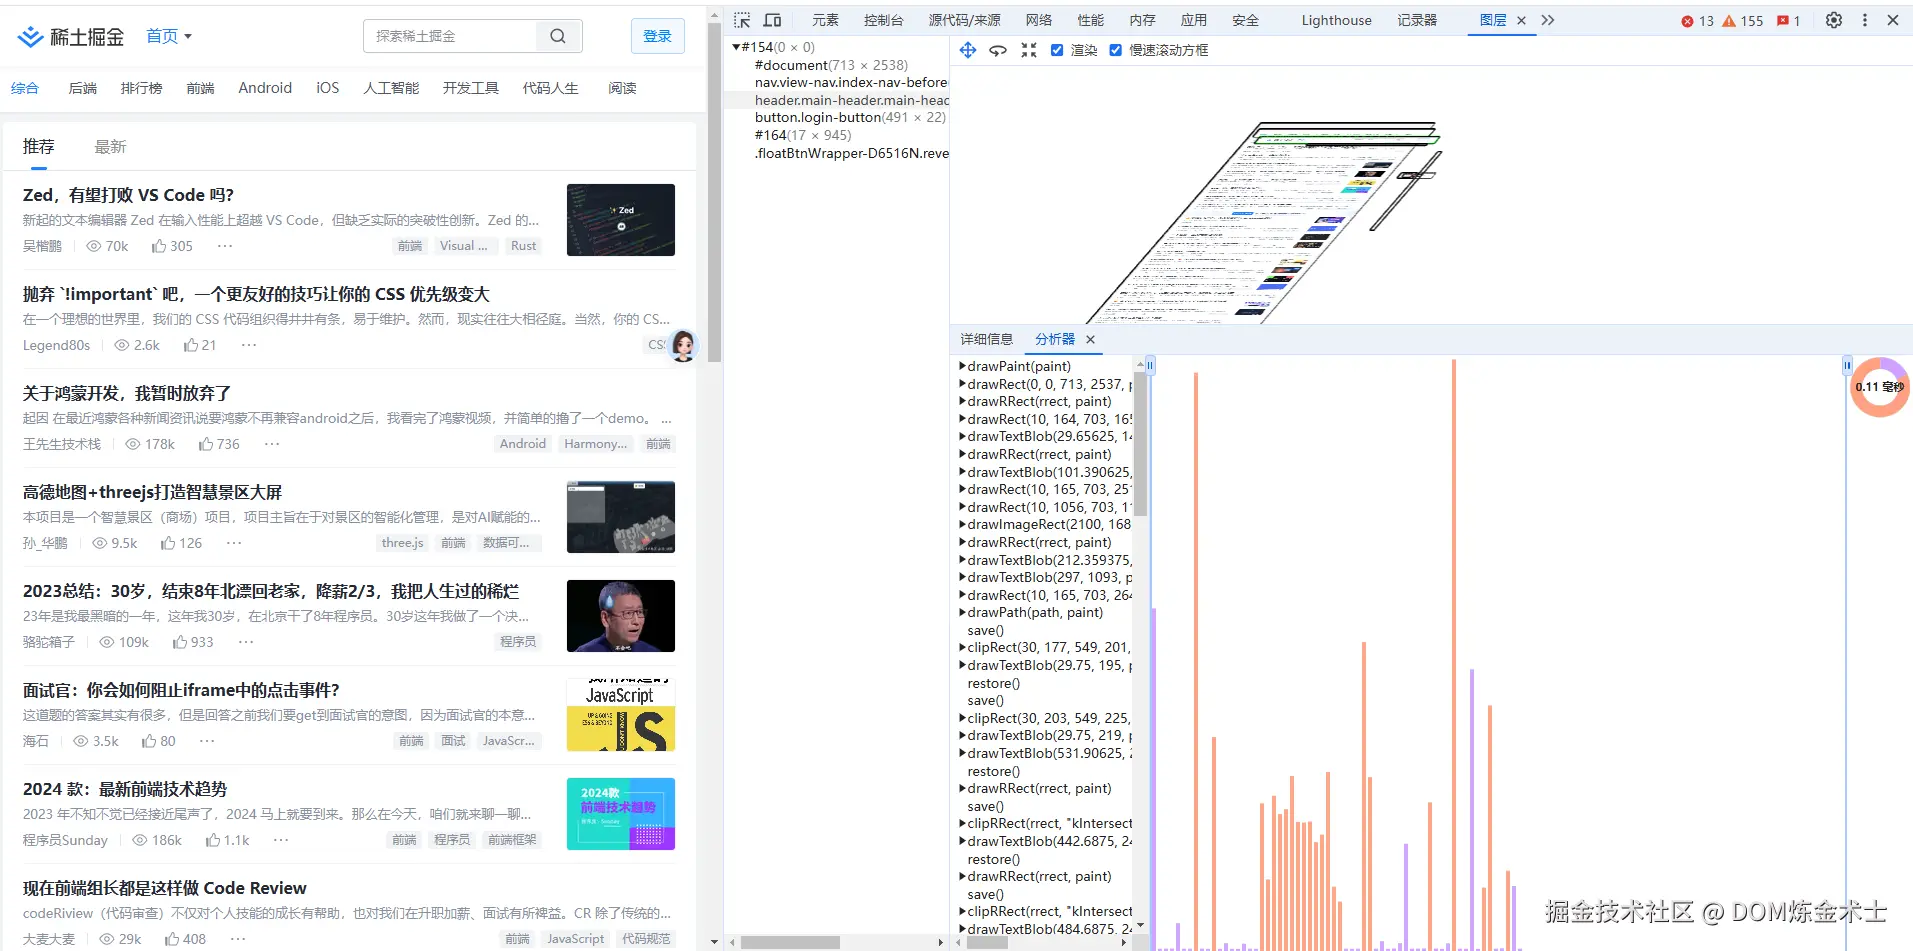Screen dimensions: 1913x951
Task: Click the left handle of the profiler overview window
Action: pyautogui.click(x=1150, y=366)
